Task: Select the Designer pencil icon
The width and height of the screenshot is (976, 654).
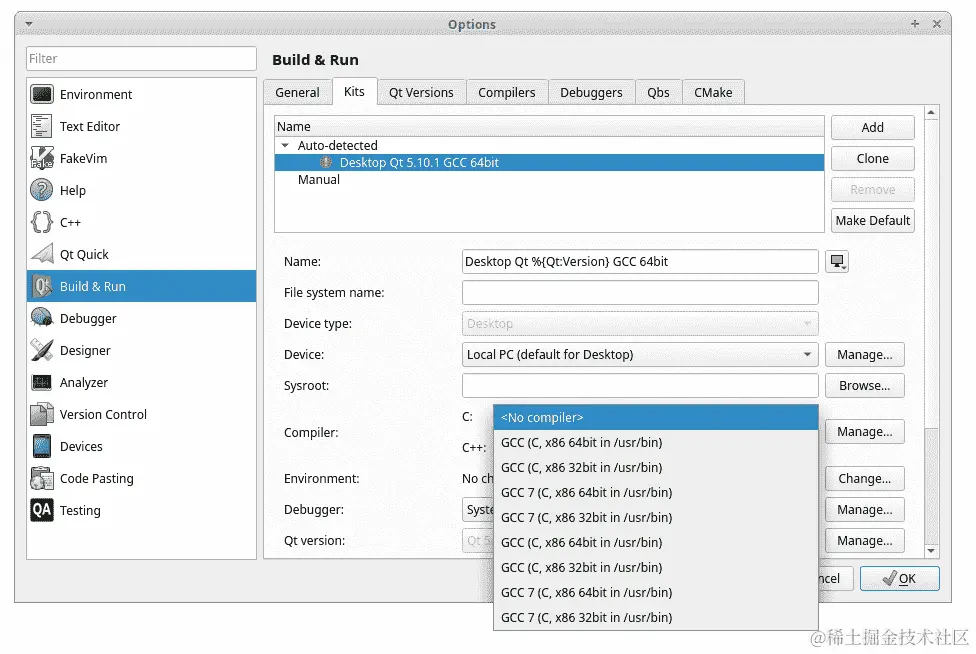Action: [x=42, y=350]
